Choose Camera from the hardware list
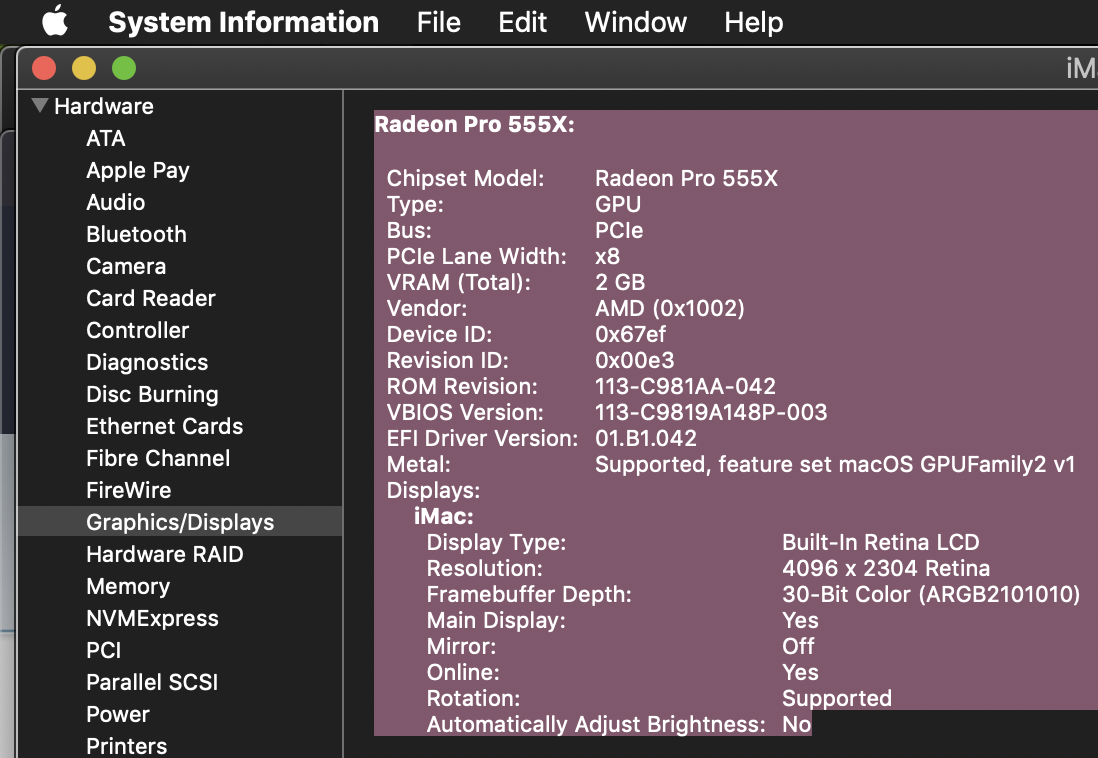The image size is (1098, 758). coord(126,267)
